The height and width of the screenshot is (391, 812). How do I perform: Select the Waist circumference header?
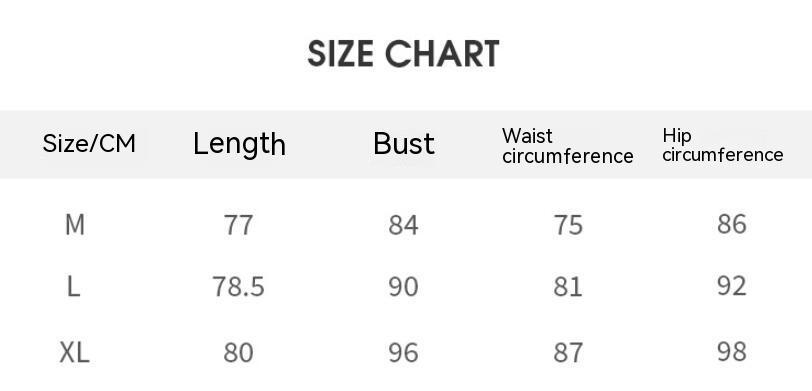568,146
